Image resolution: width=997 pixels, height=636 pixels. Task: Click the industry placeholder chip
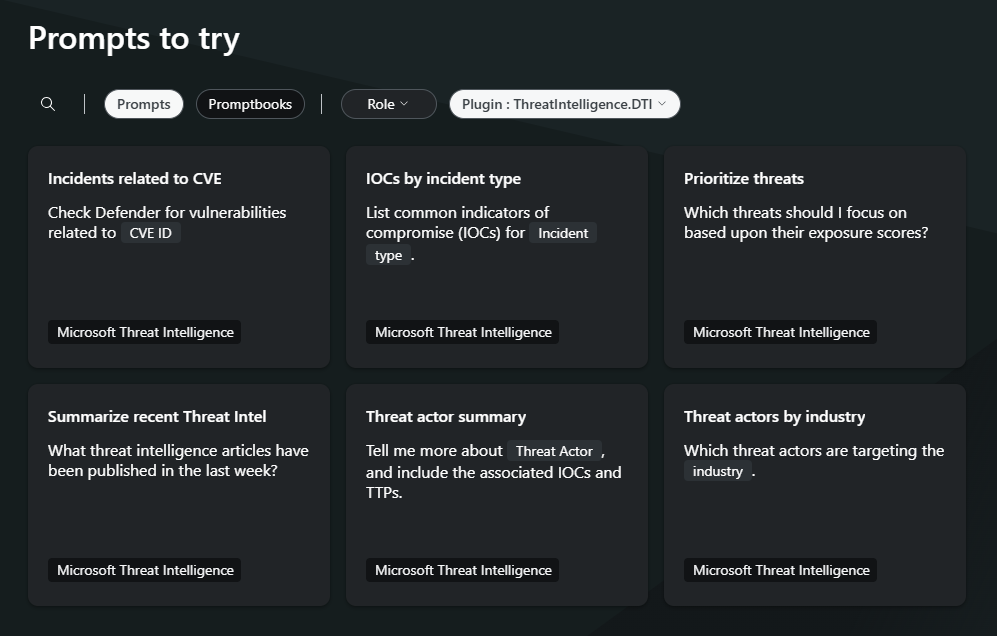click(717, 471)
